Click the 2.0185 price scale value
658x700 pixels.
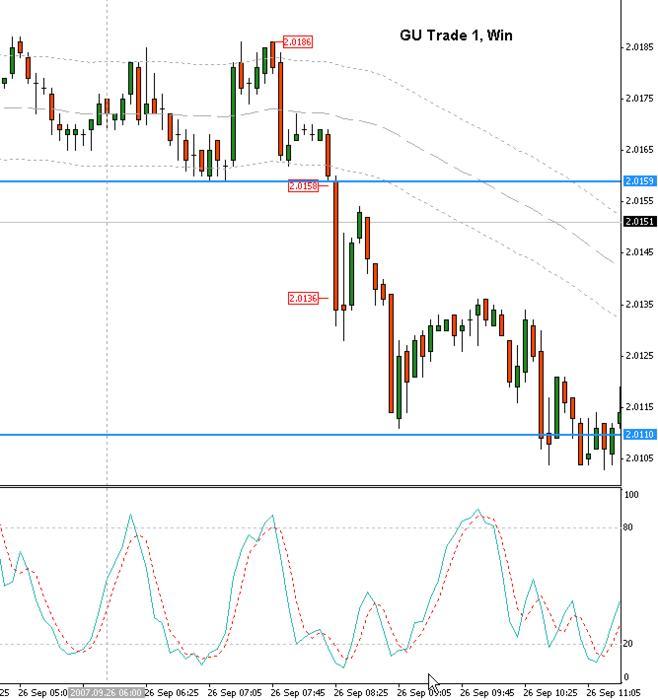pyautogui.click(x=639, y=47)
